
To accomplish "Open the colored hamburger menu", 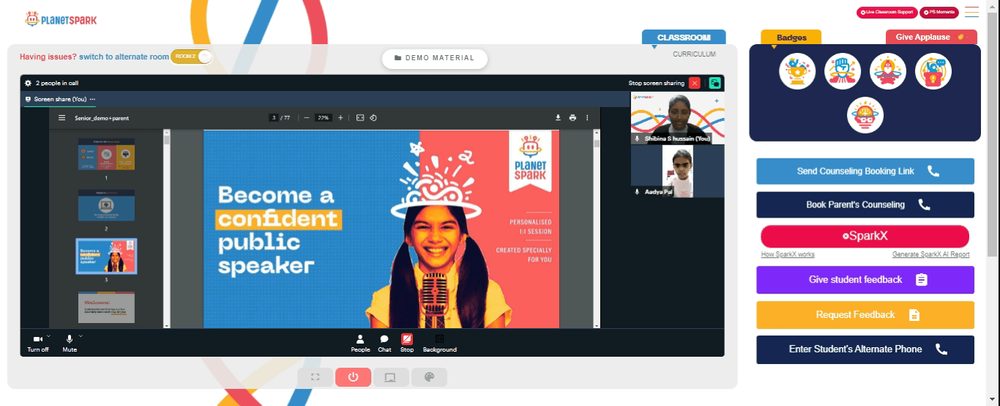I will click(971, 12).
